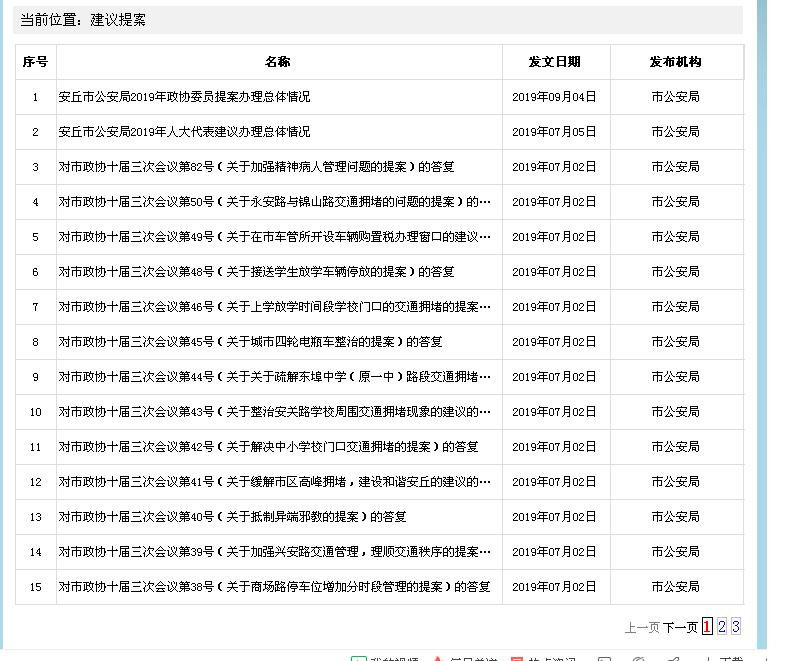Jump to page 2 of the list
This screenshot has height=661, width=800.
tap(721, 626)
